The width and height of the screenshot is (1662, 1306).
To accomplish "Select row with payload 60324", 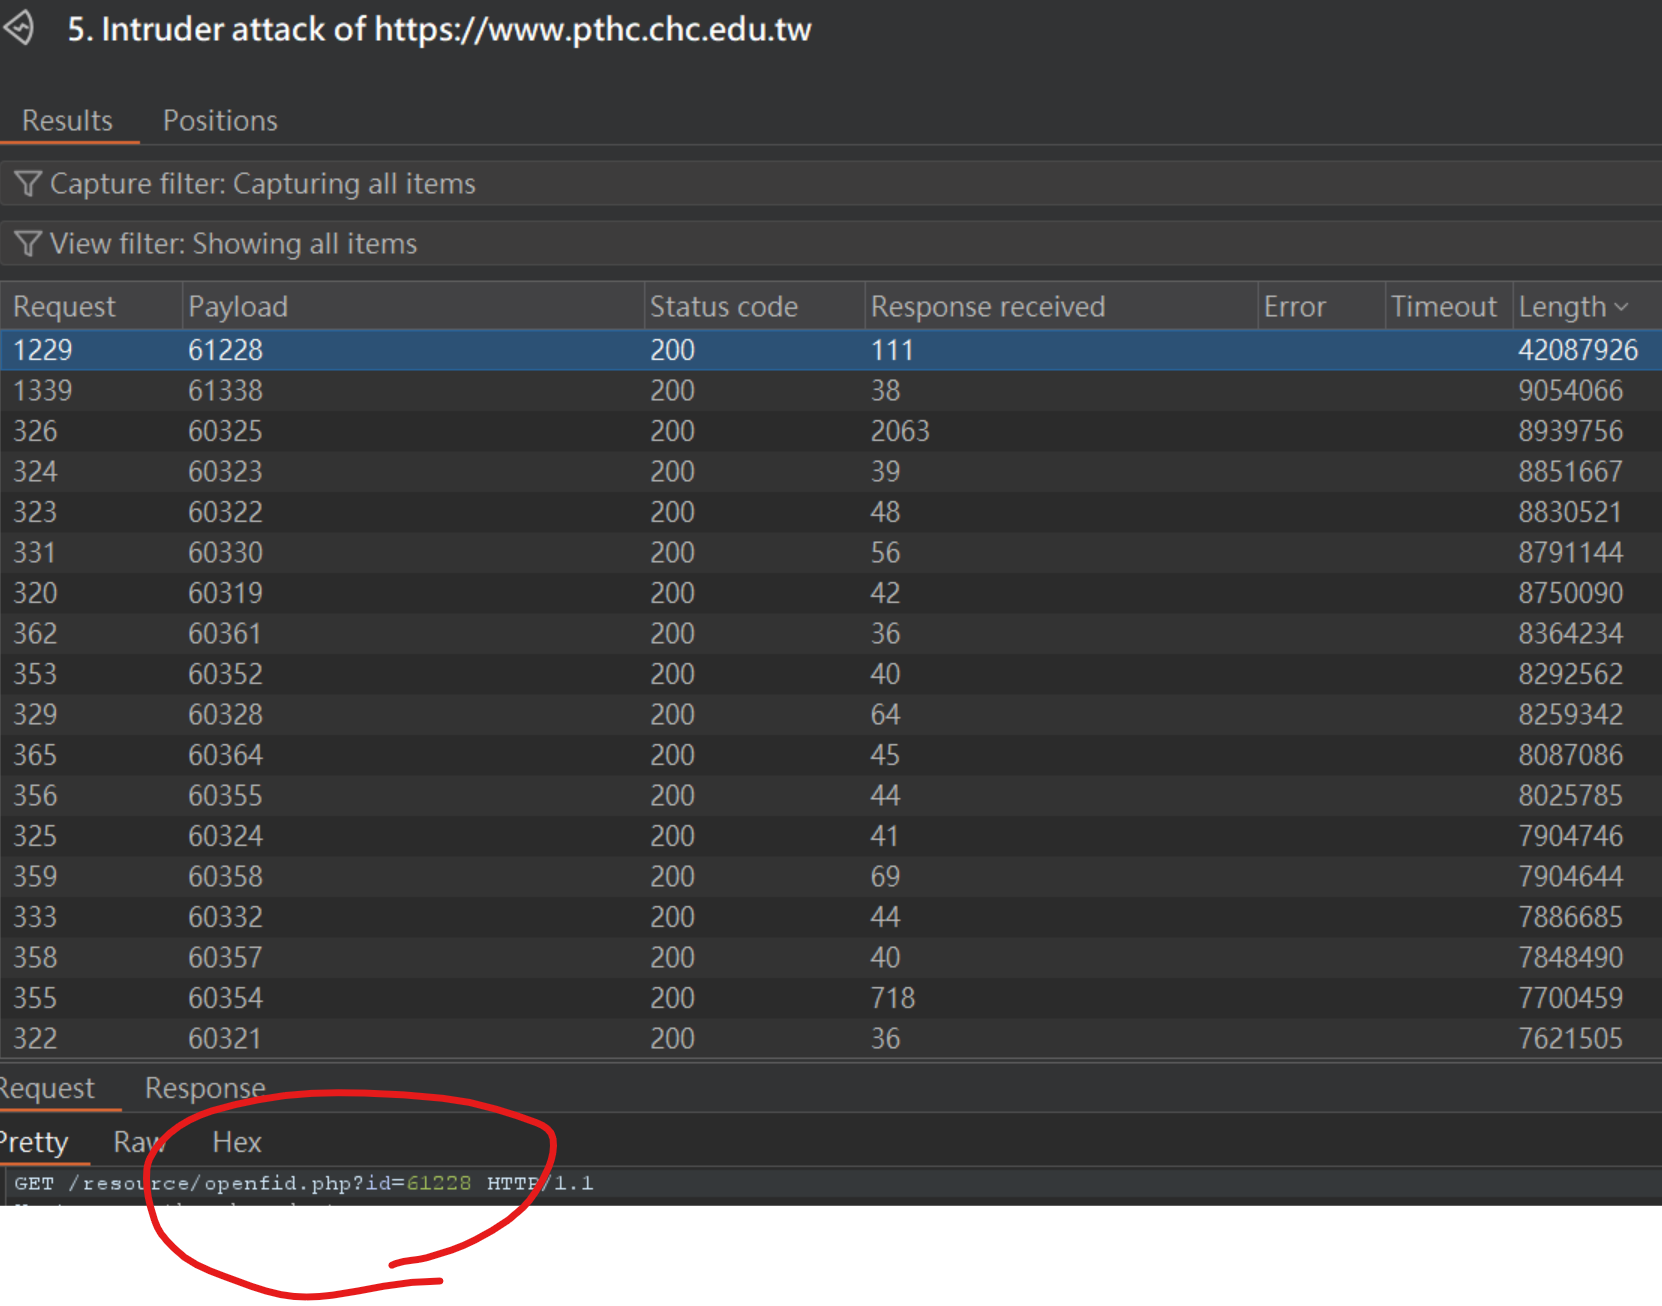I will [x=831, y=836].
